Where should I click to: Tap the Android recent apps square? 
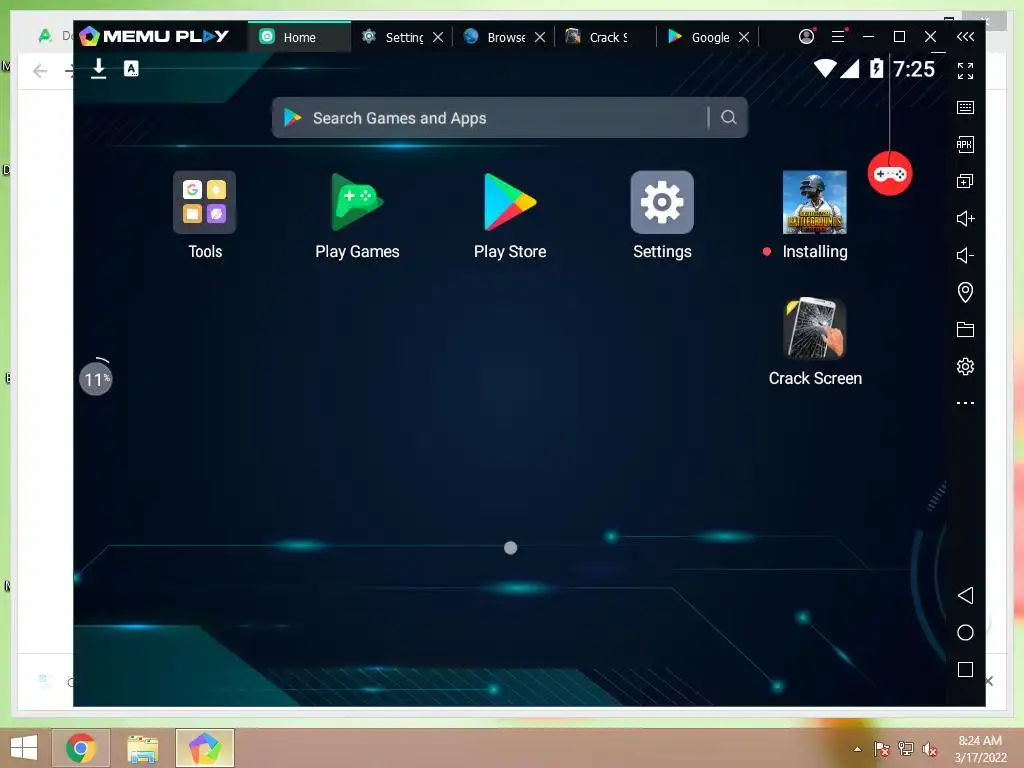coord(965,669)
